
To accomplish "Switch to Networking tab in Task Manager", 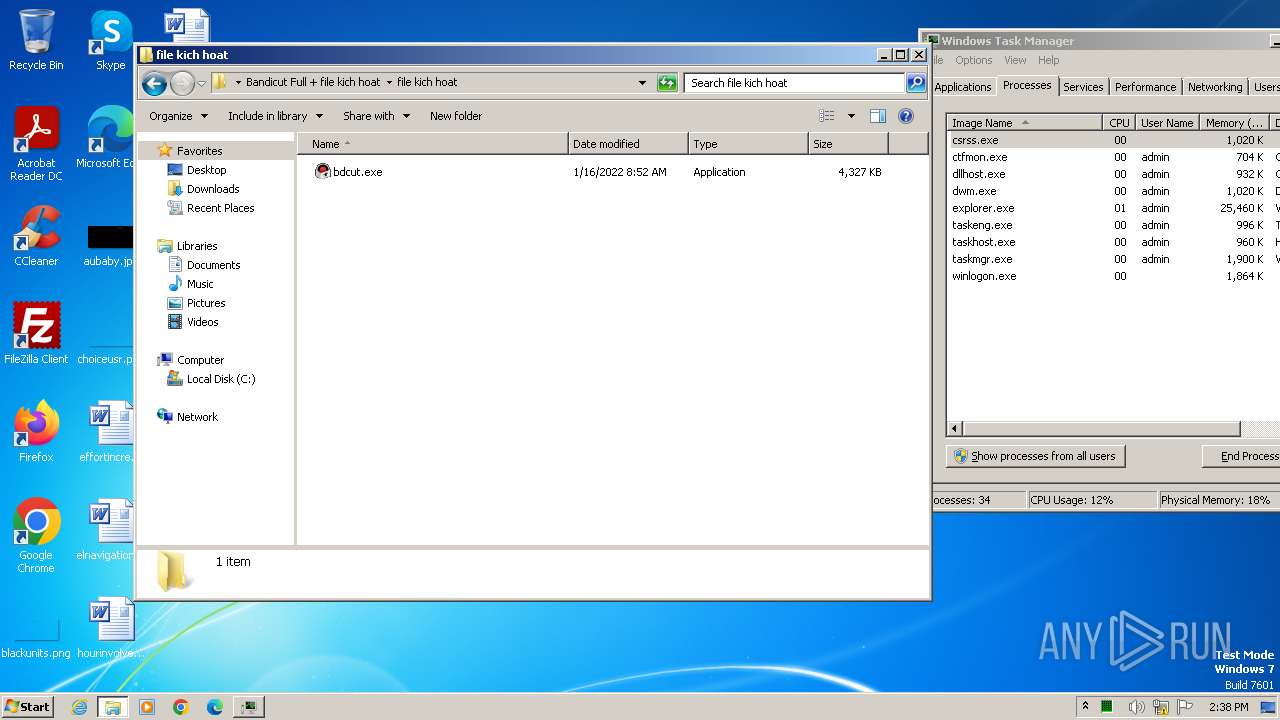I will [1215, 87].
